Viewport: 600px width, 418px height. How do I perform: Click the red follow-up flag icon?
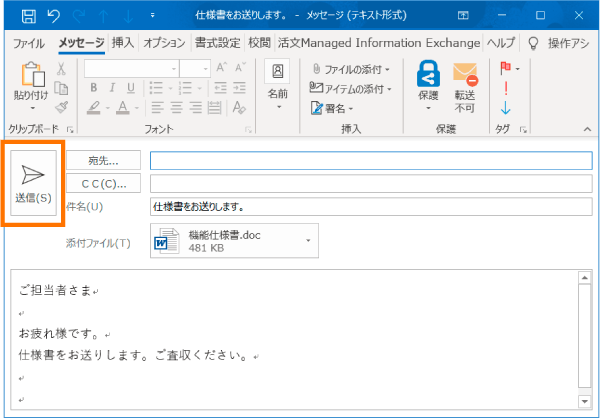coord(505,69)
